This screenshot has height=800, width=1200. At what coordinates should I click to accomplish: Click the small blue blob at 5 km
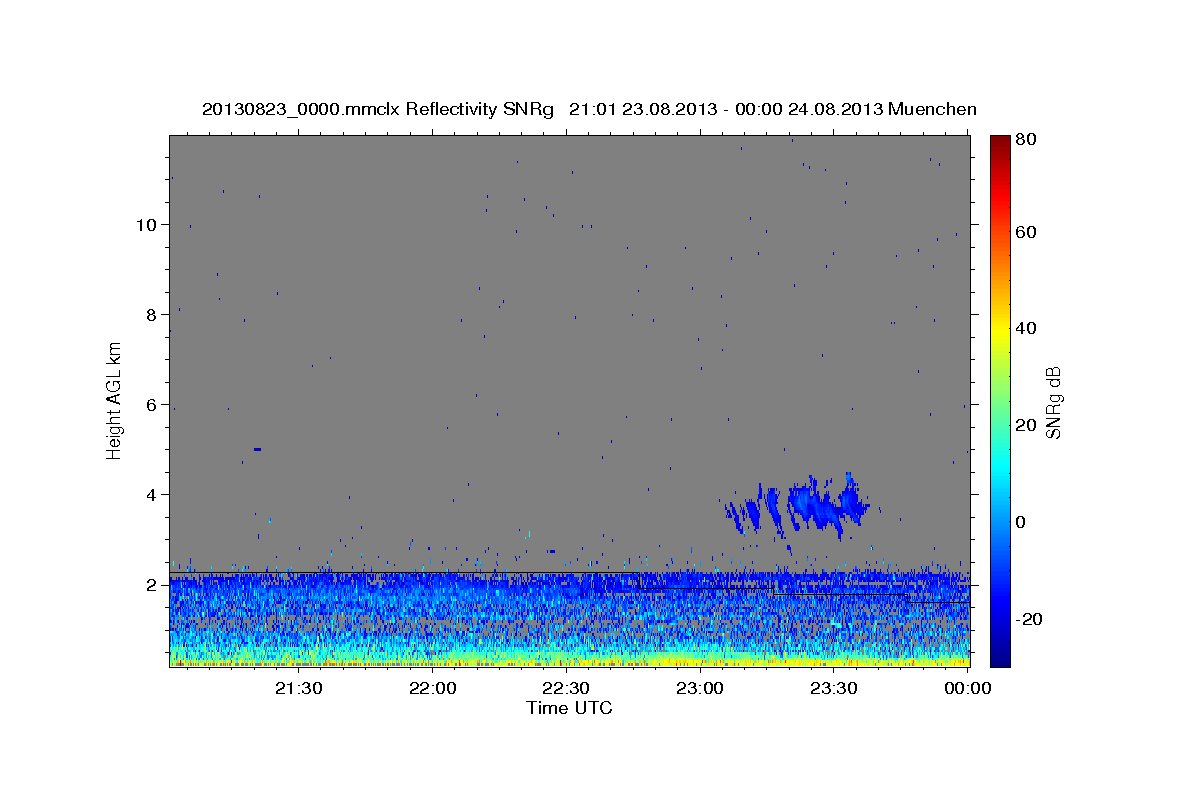pos(257,449)
